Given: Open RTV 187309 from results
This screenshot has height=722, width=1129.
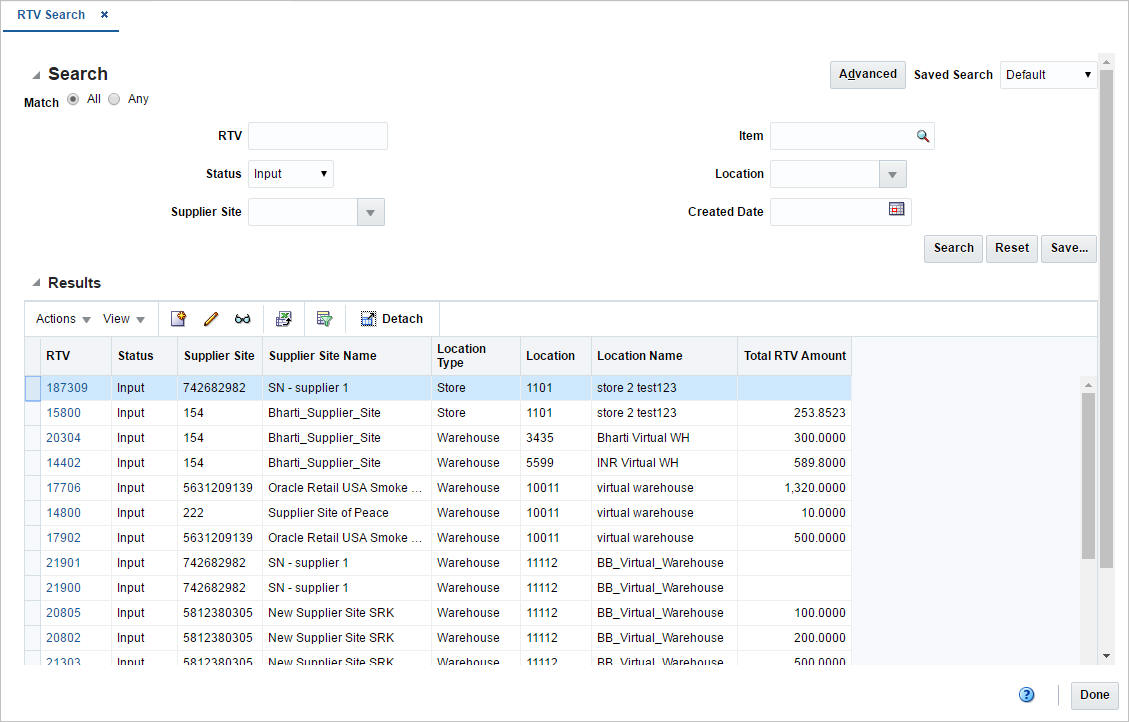Looking at the screenshot, I should (x=70, y=387).
